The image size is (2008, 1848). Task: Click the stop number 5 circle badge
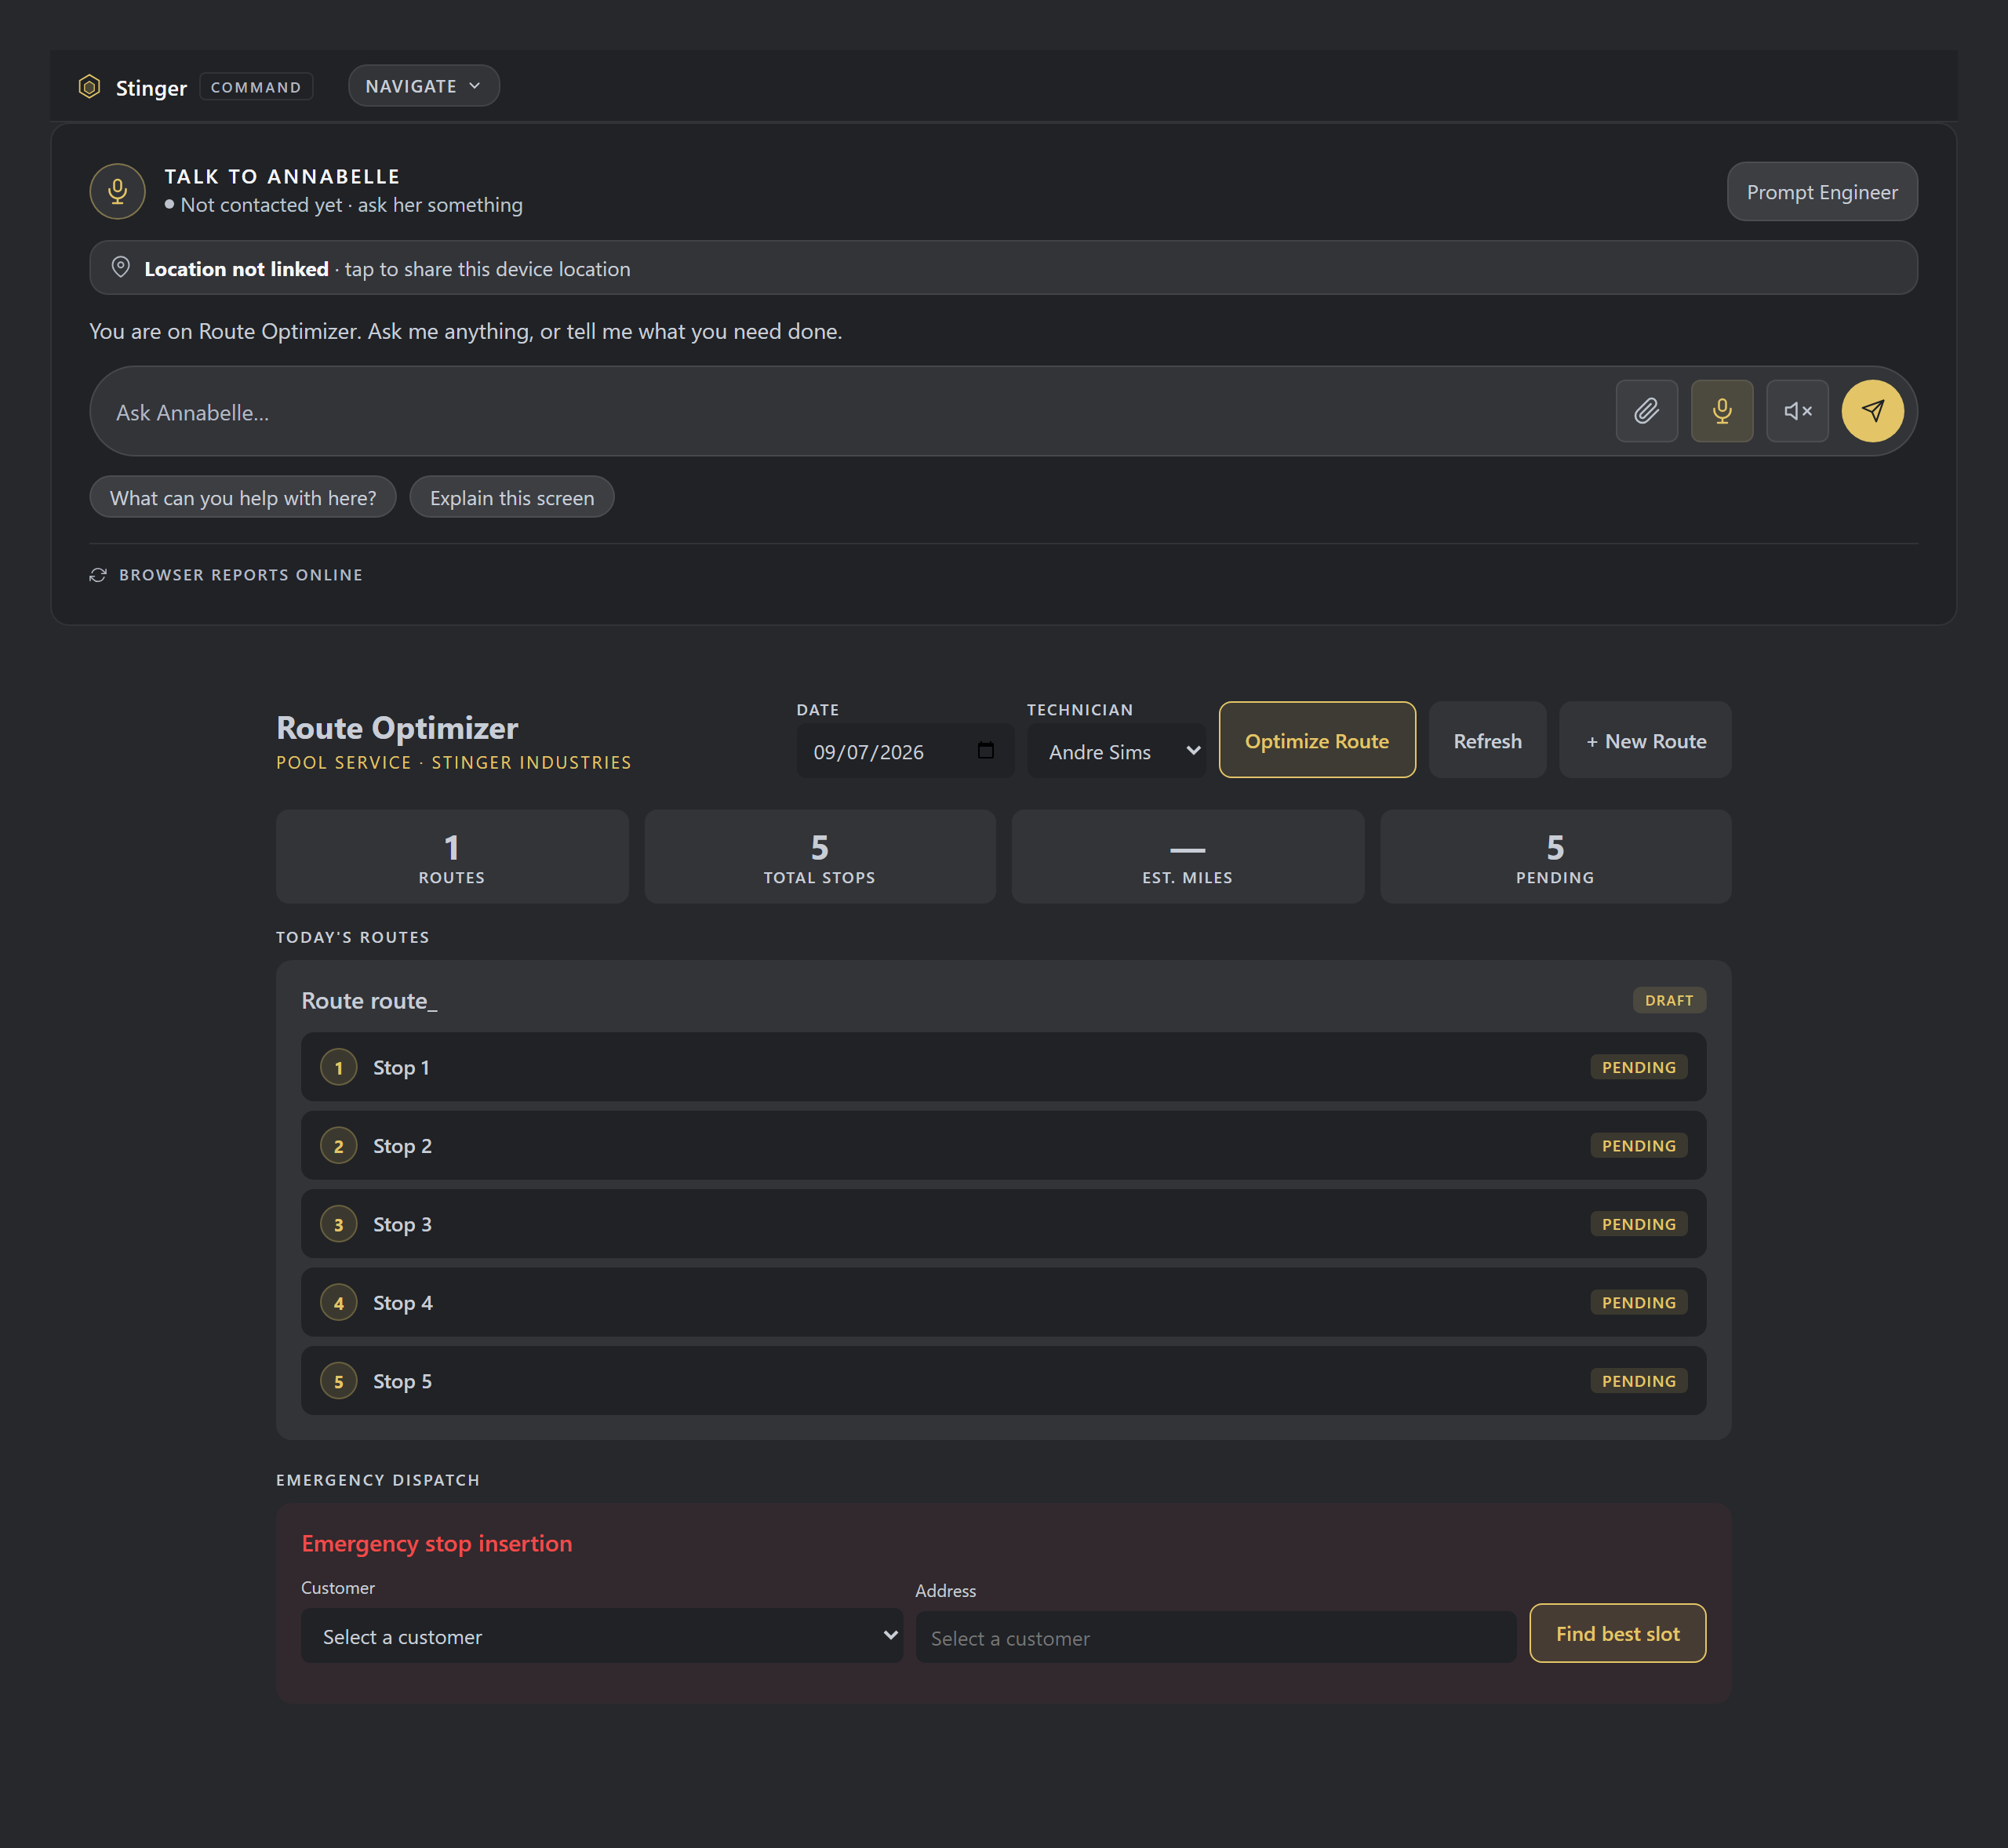click(339, 1381)
